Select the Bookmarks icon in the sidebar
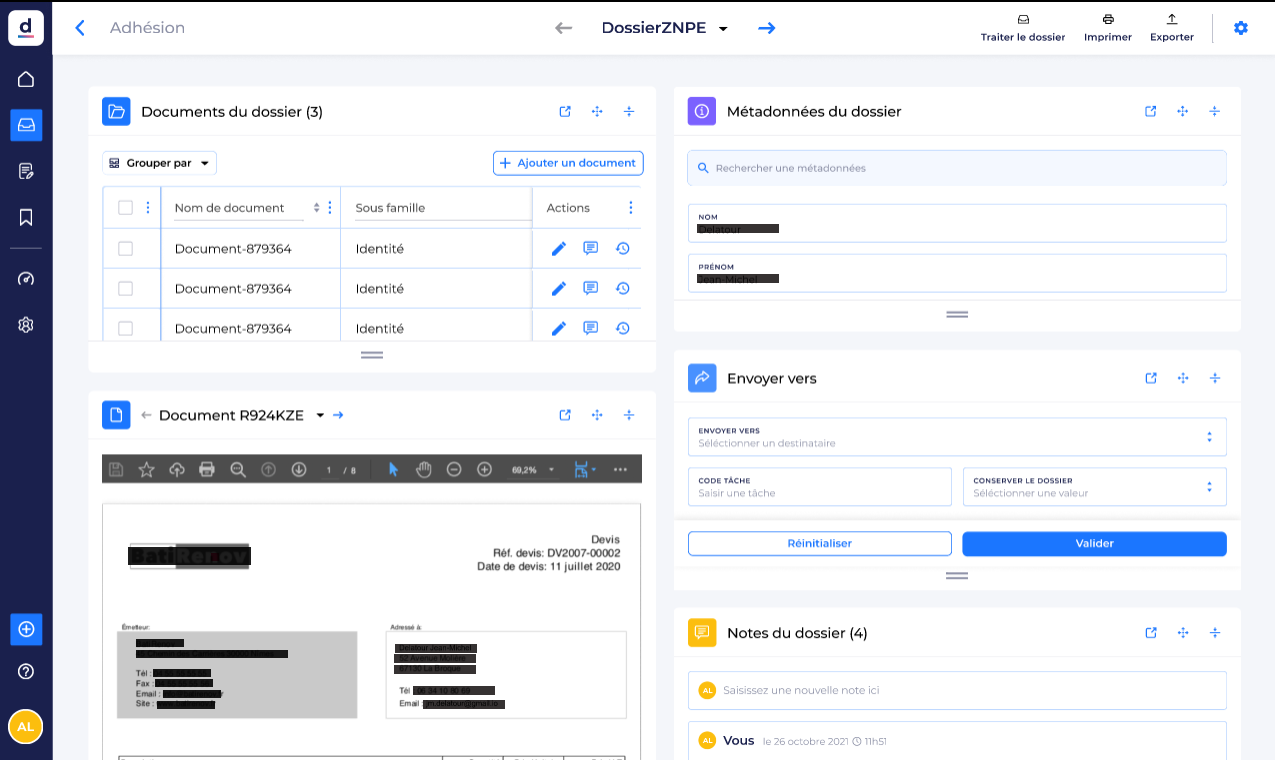1275x760 pixels. coord(25,217)
